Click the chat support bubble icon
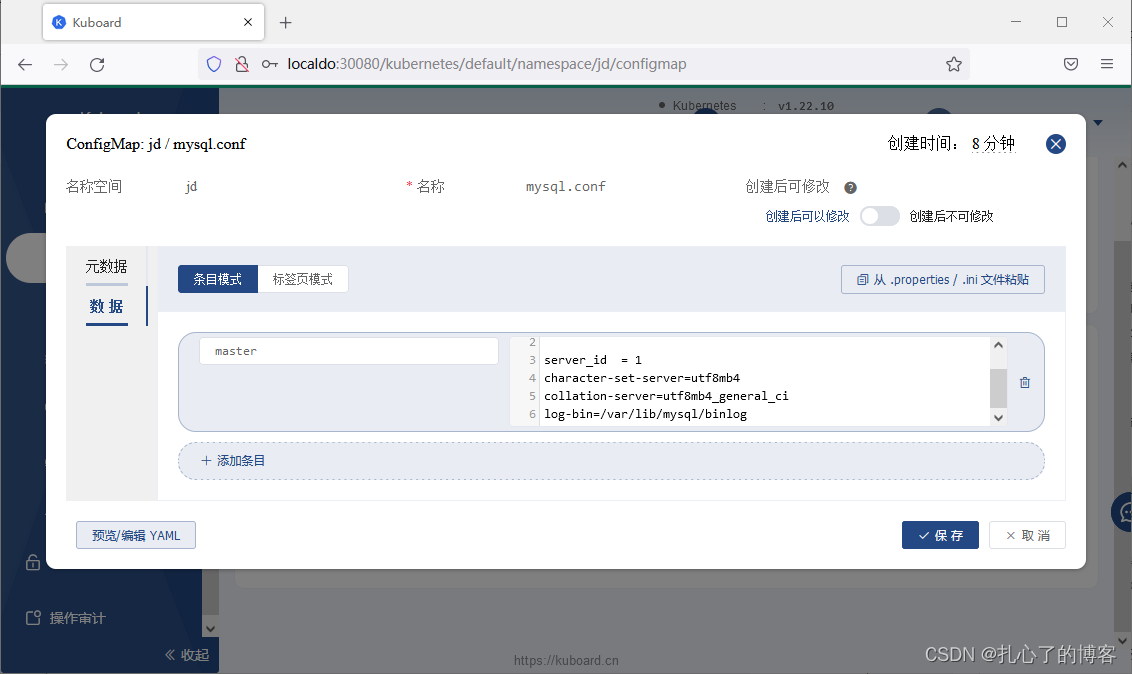This screenshot has width=1132, height=674. (1123, 512)
